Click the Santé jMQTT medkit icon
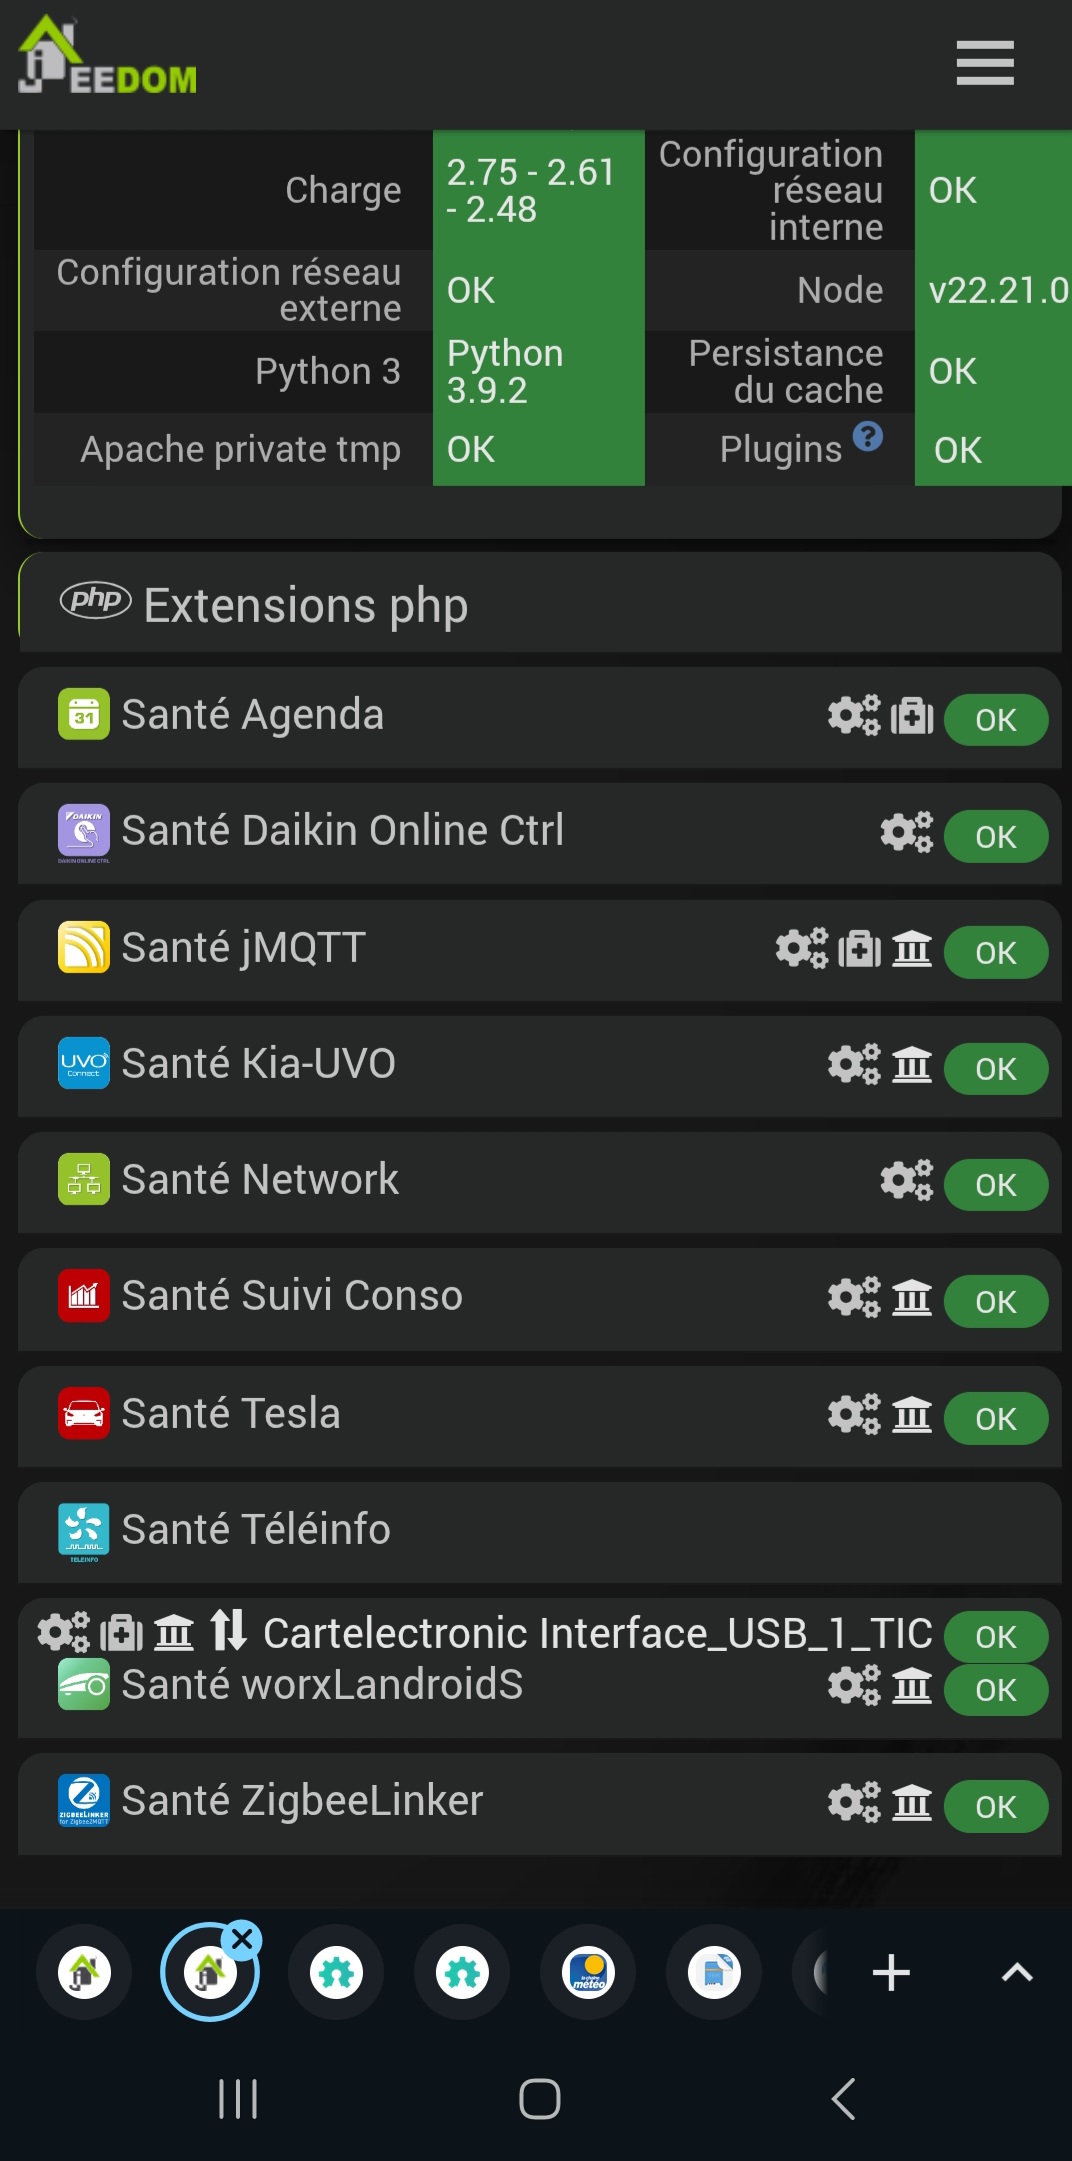This screenshot has width=1072, height=2161. pos(859,948)
